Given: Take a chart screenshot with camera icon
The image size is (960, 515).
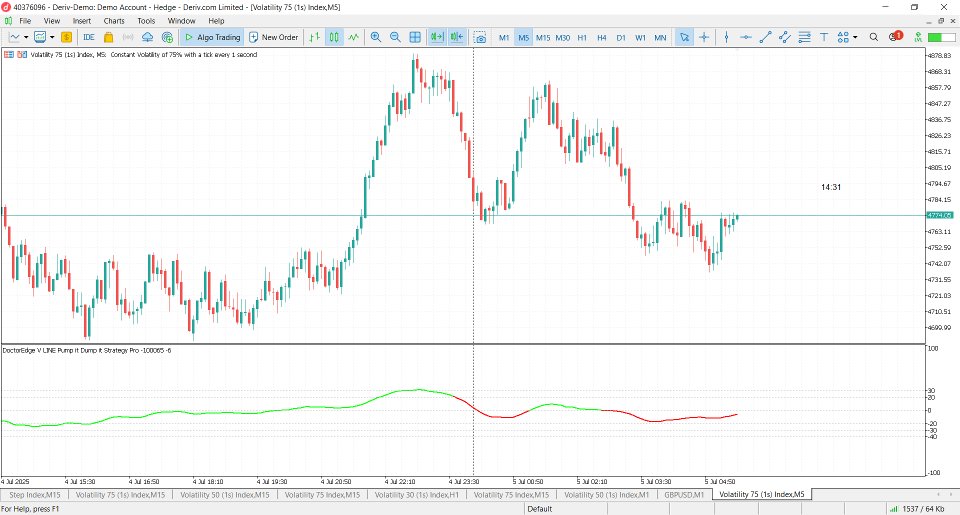Looking at the screenshot, I should (480, 37).
